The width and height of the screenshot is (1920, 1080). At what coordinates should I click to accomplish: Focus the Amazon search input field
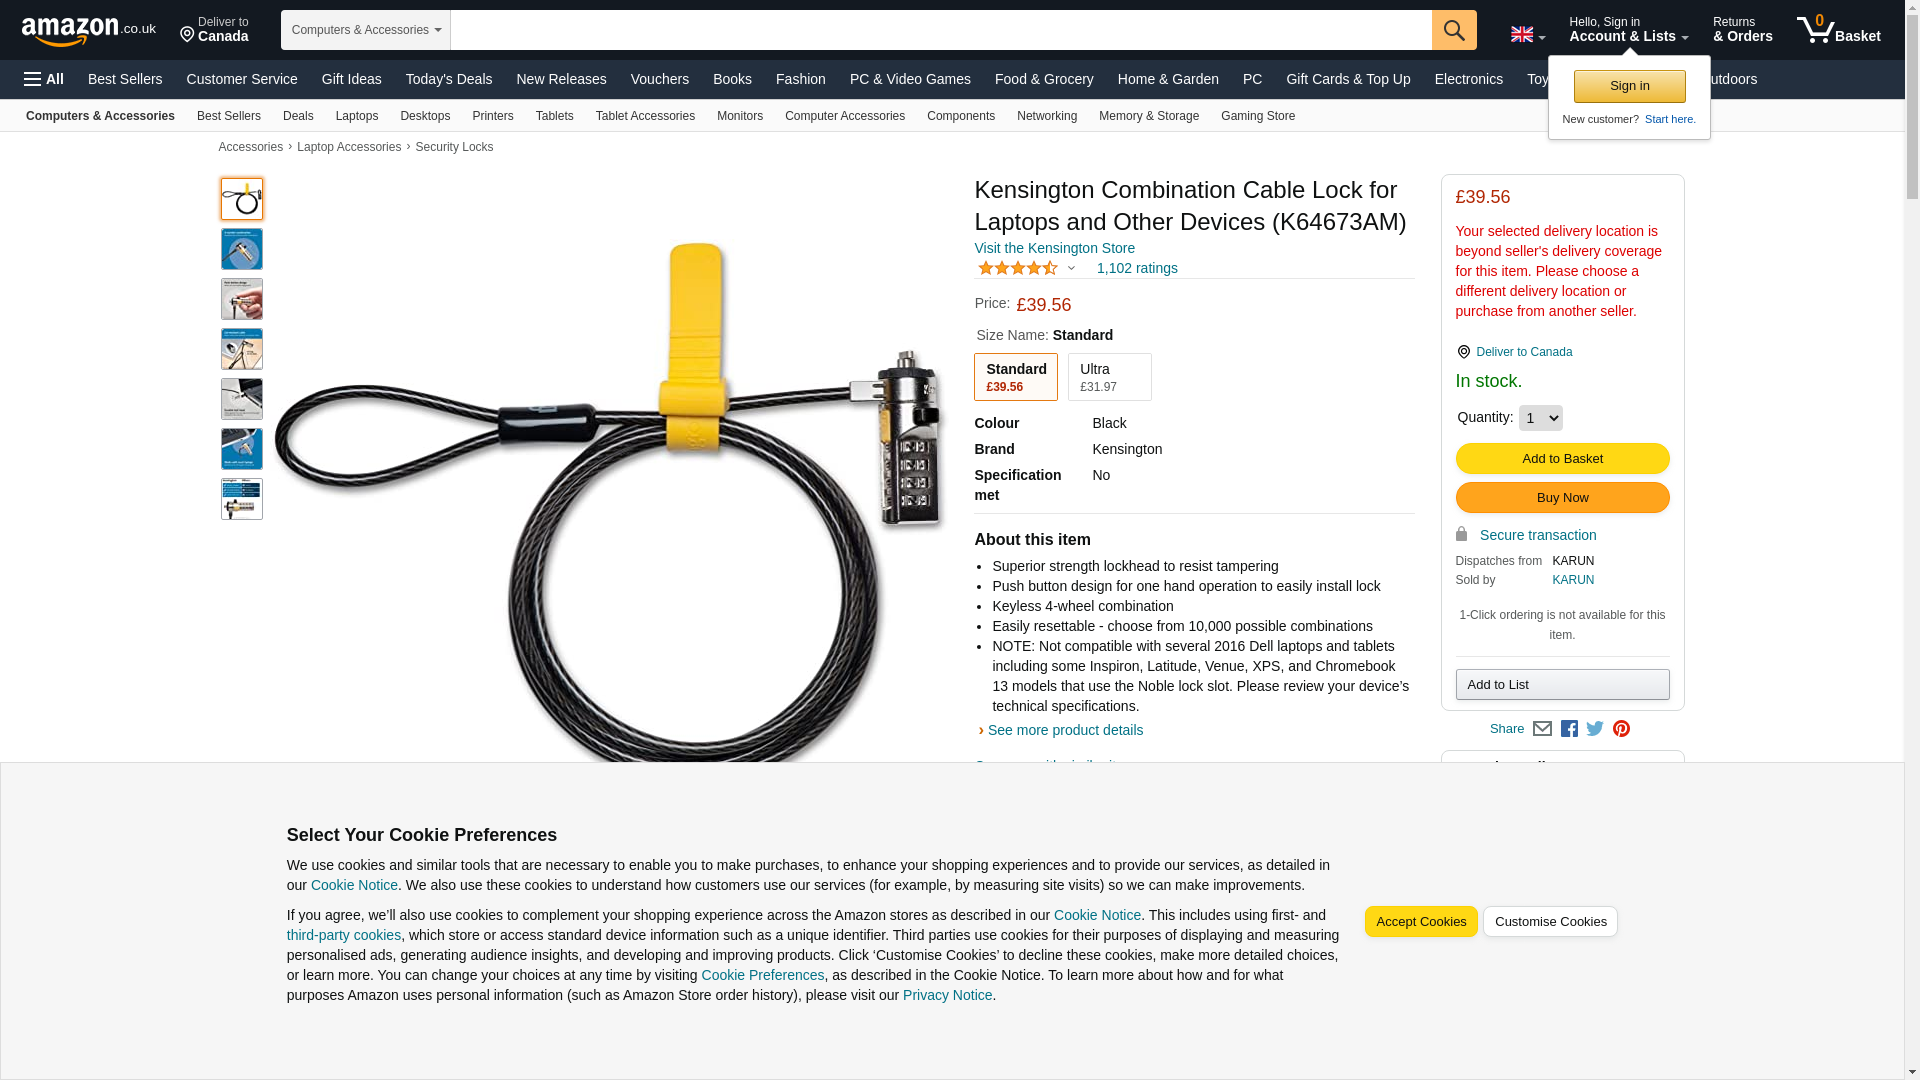[941, 30]
